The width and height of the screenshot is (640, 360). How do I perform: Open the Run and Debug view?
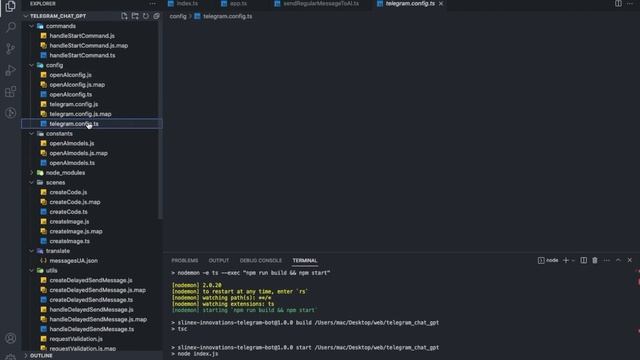(x=11, y=70)
